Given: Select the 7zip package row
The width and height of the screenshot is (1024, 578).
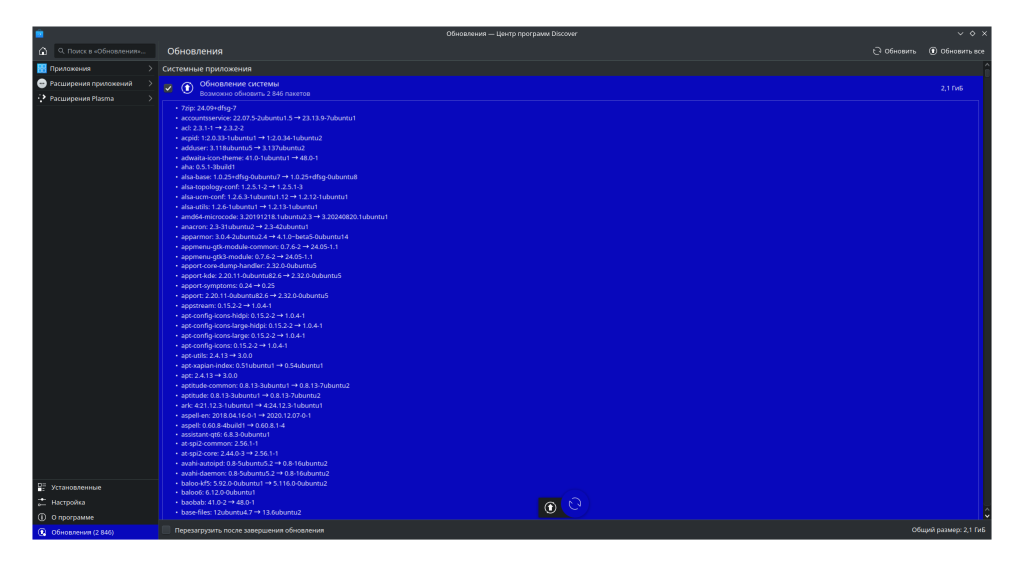Looking at the screenshot, I should coord(208,108).
